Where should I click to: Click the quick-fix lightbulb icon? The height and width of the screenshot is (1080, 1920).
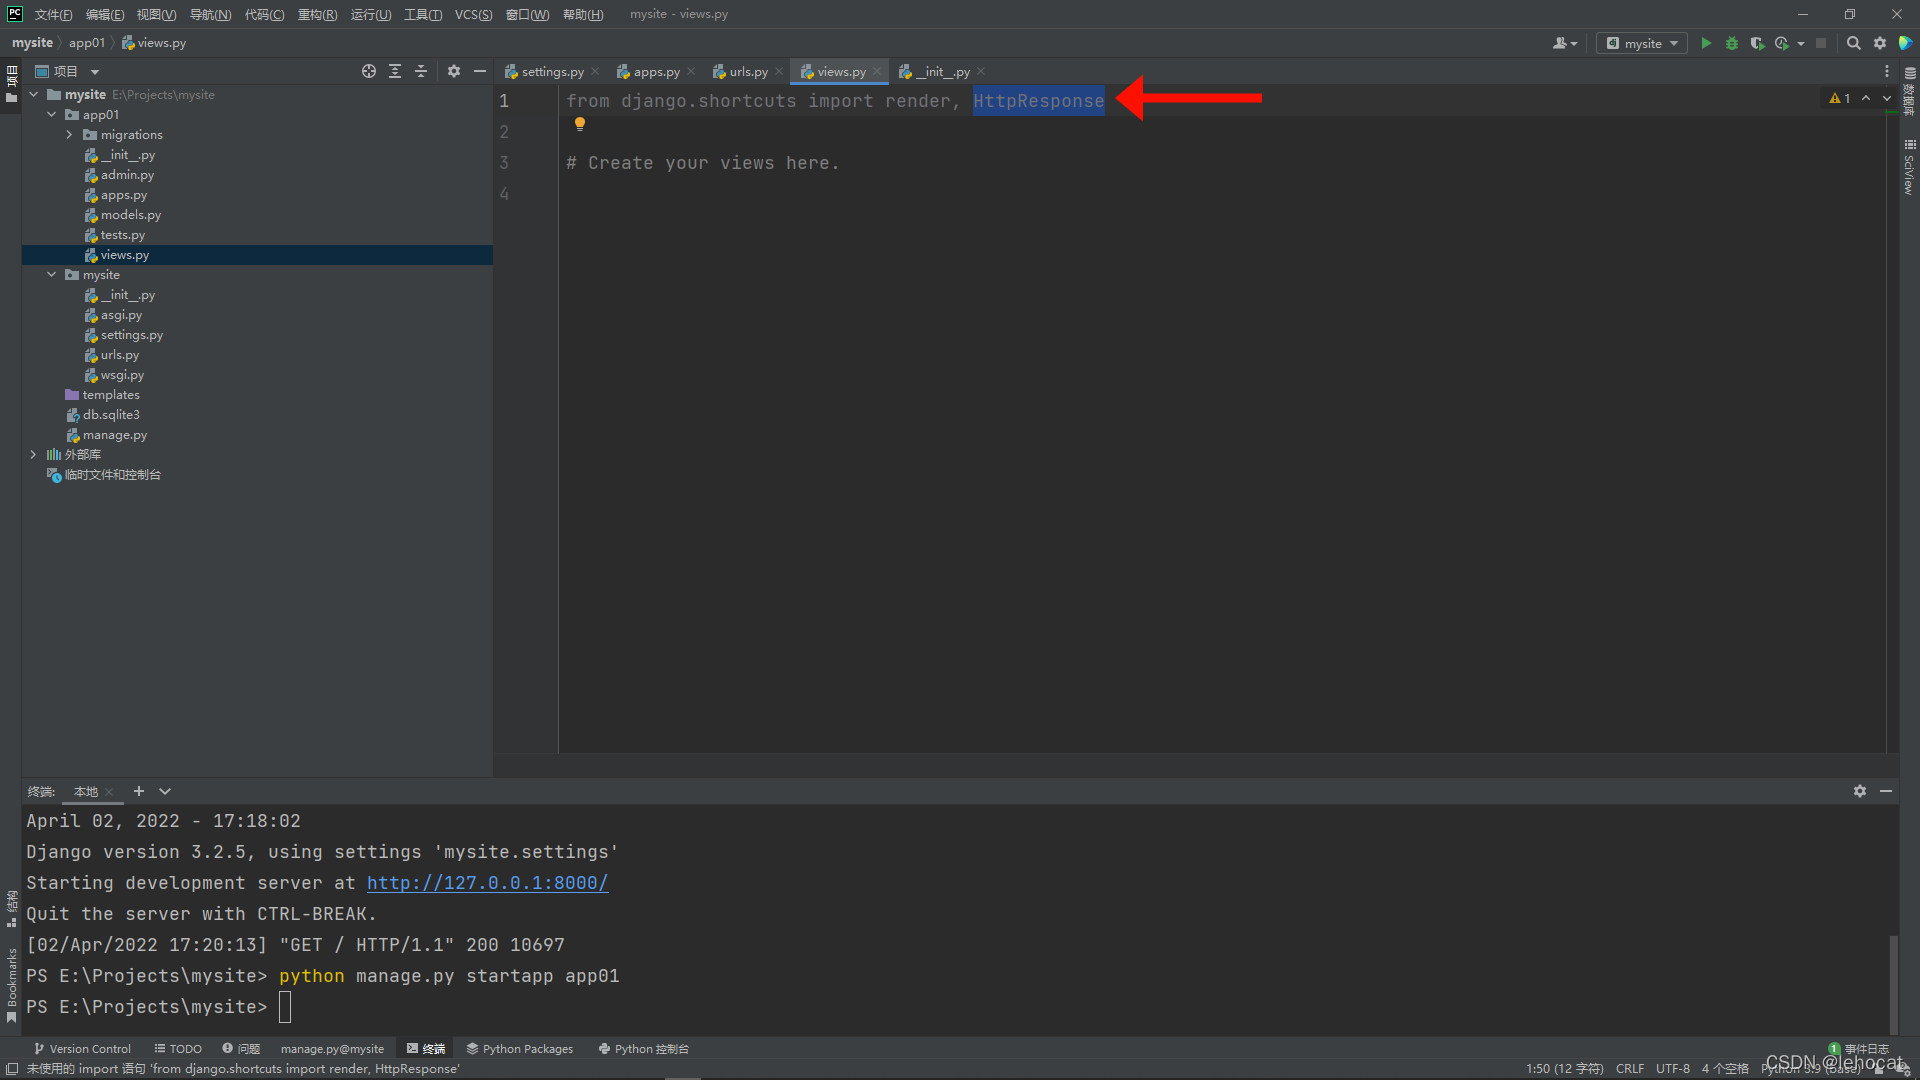(x=579, y=124)
